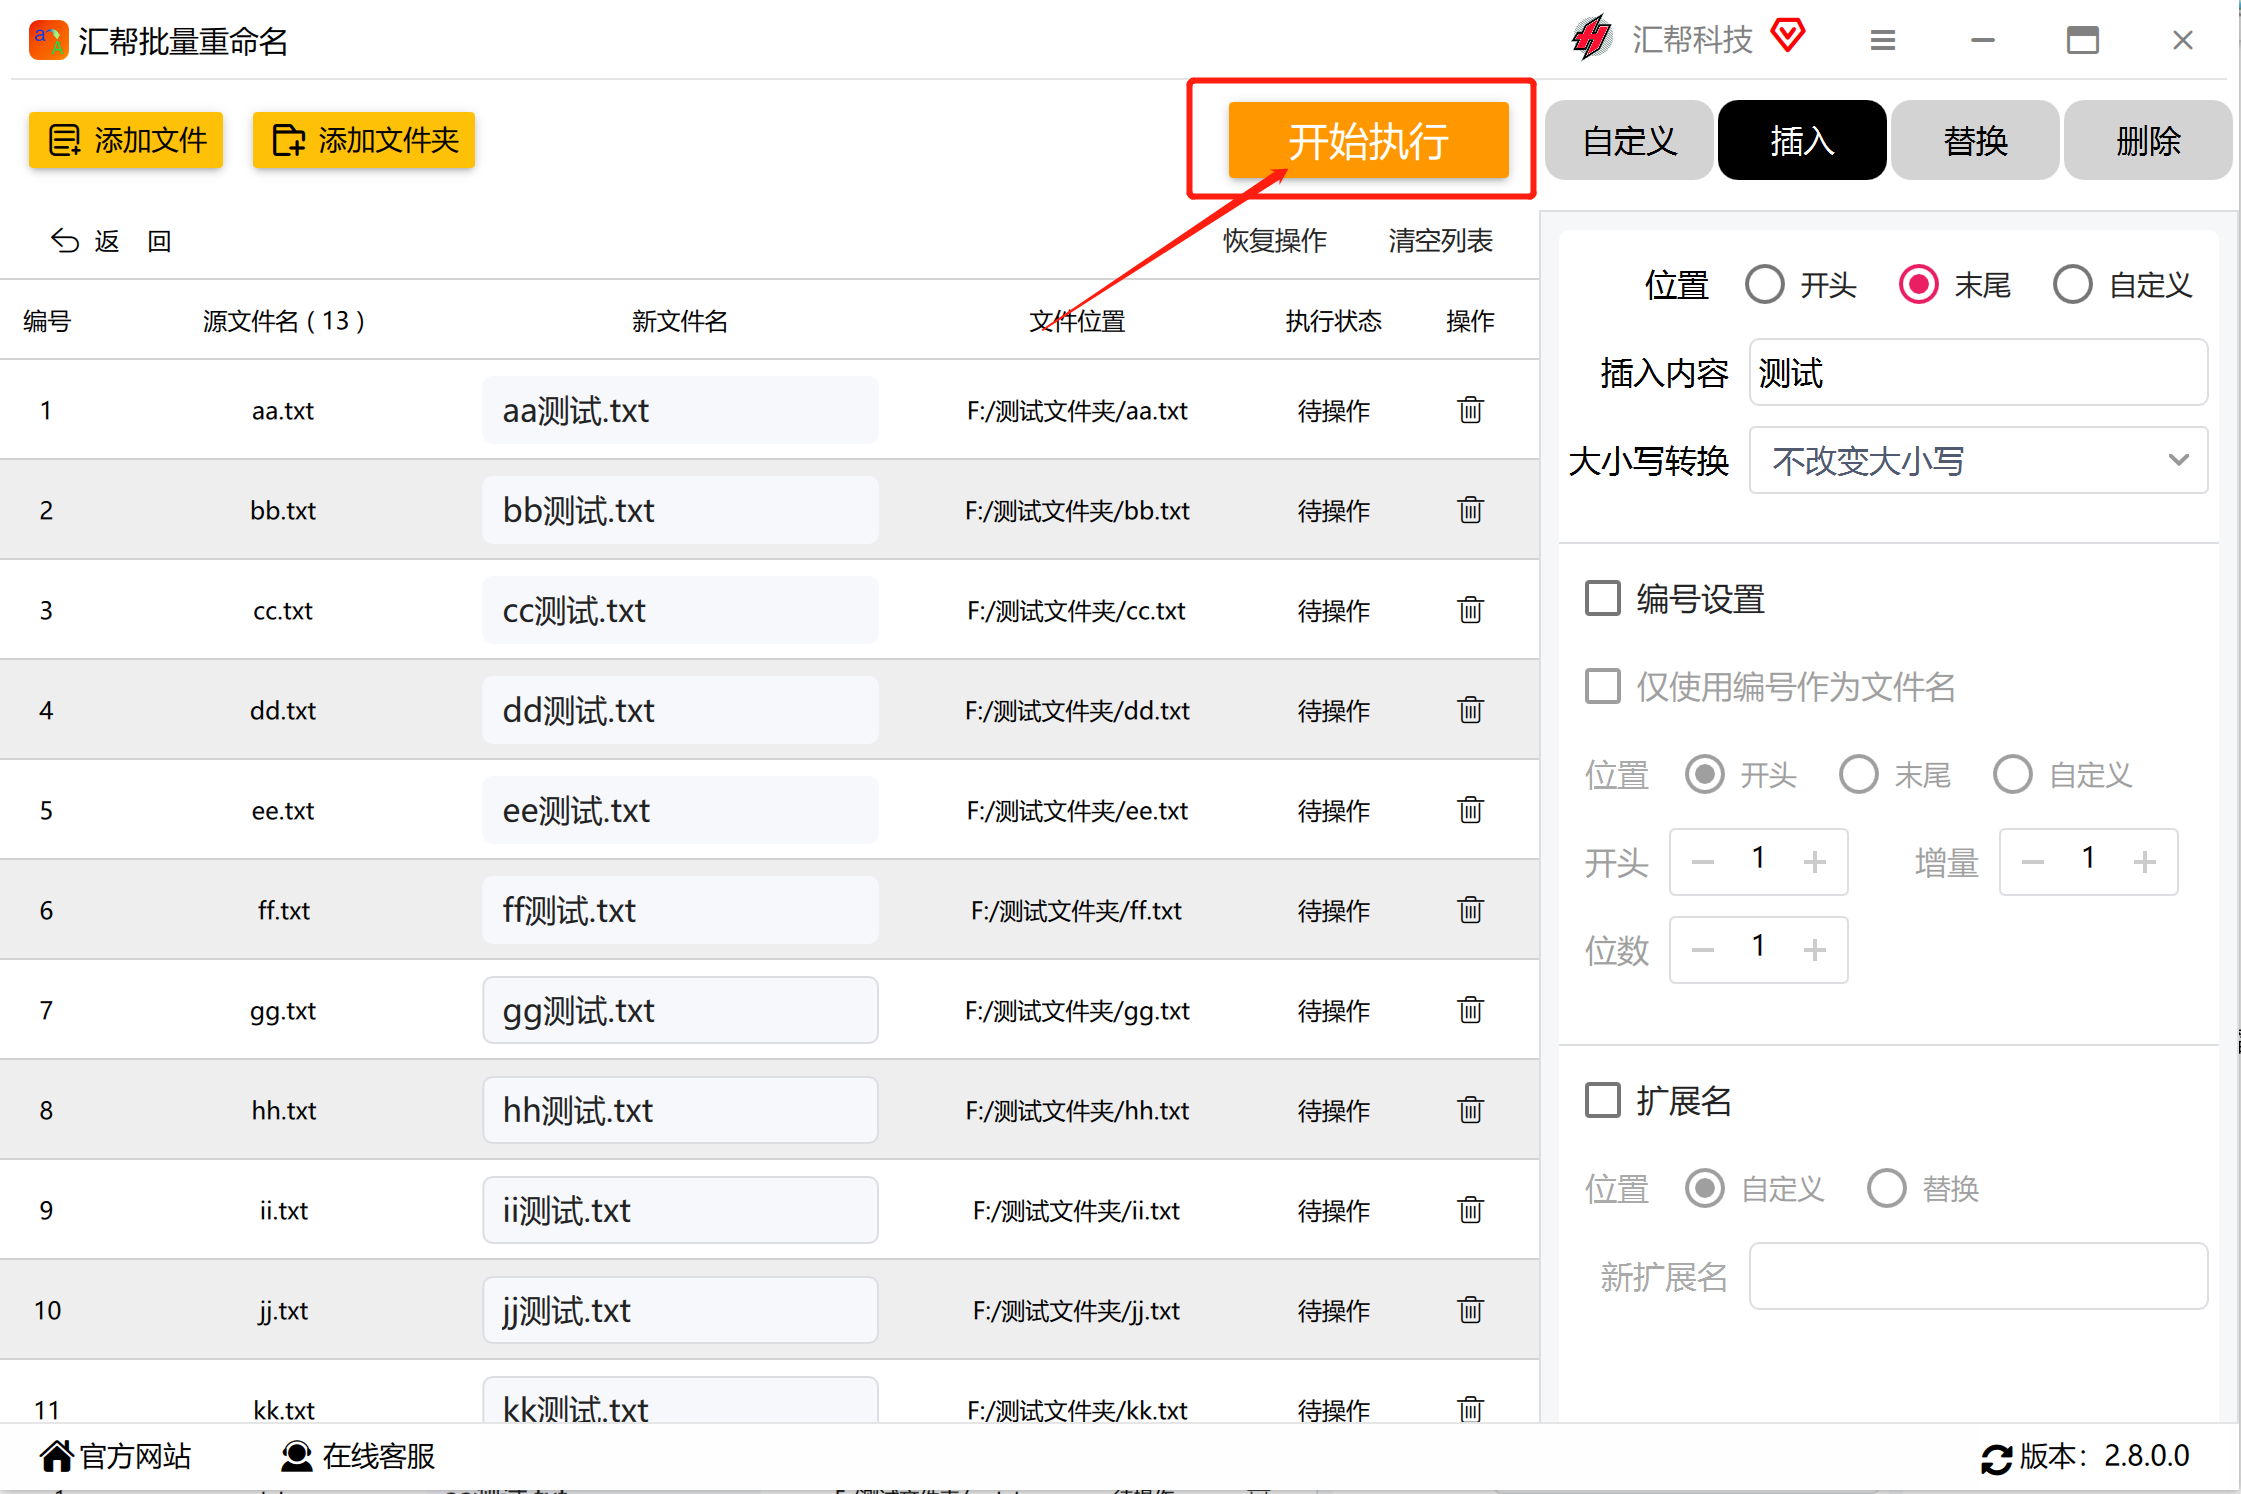The image size is (2241, 1494).
Task: Select 末尾 for insert position
Action: point(1919,285)
